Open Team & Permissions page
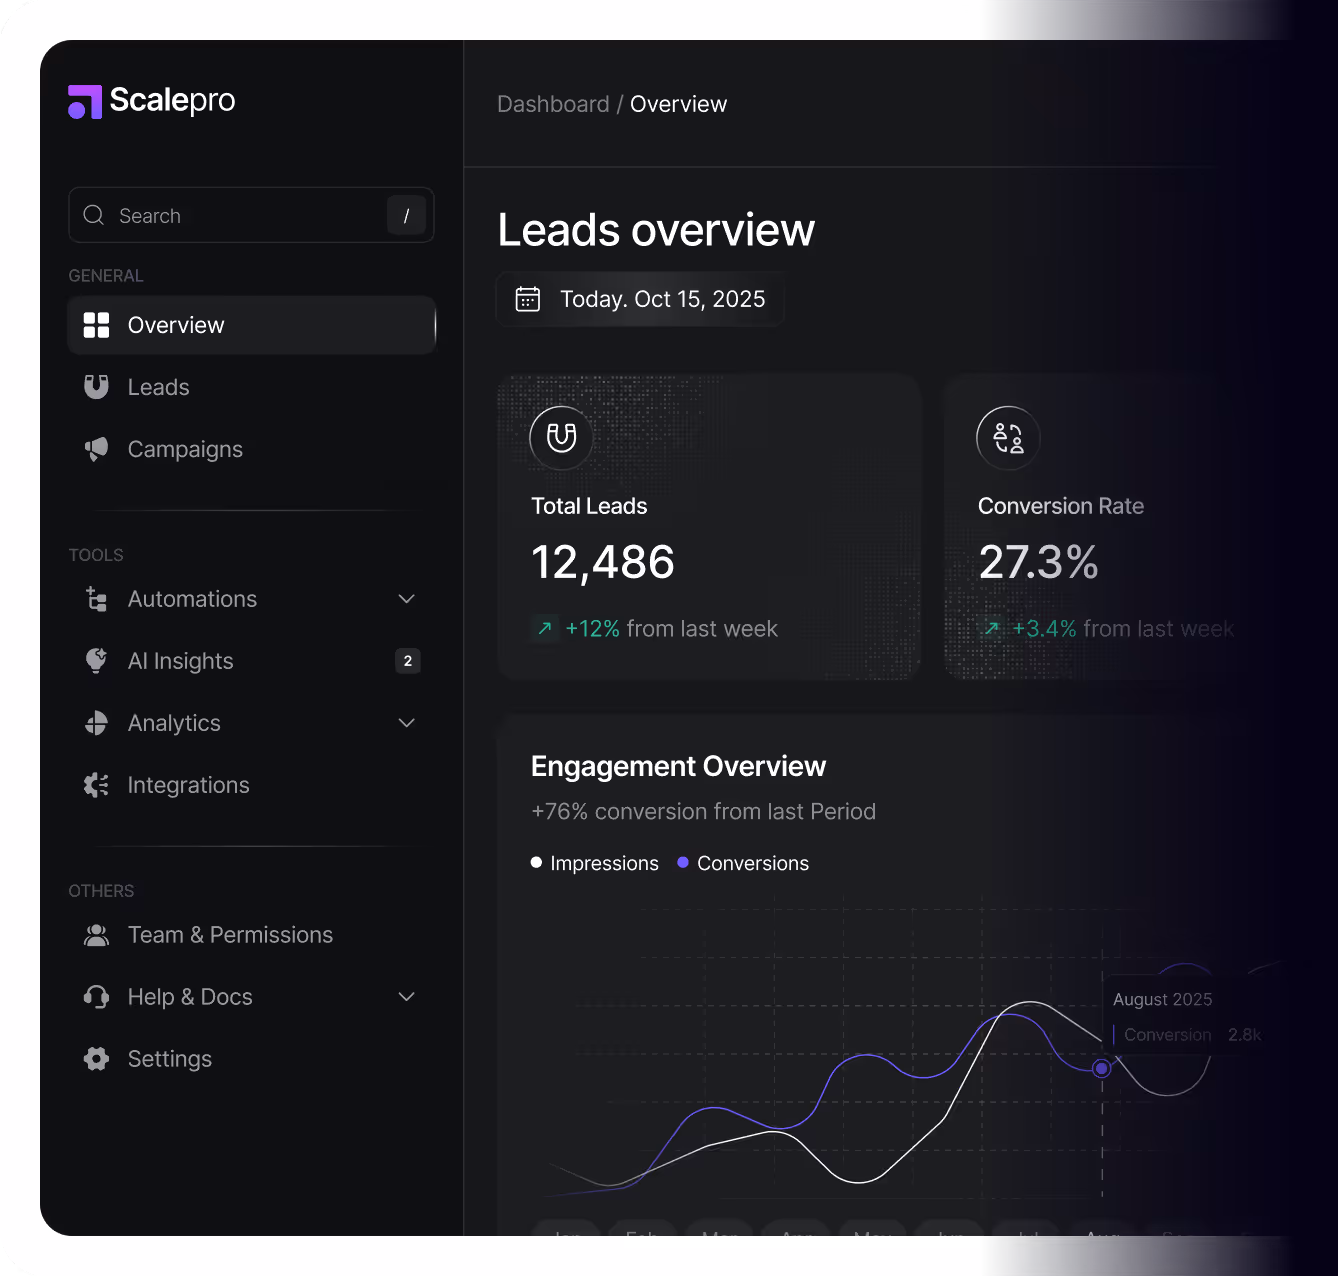The image size is (1338, 1276). [230, 935]
